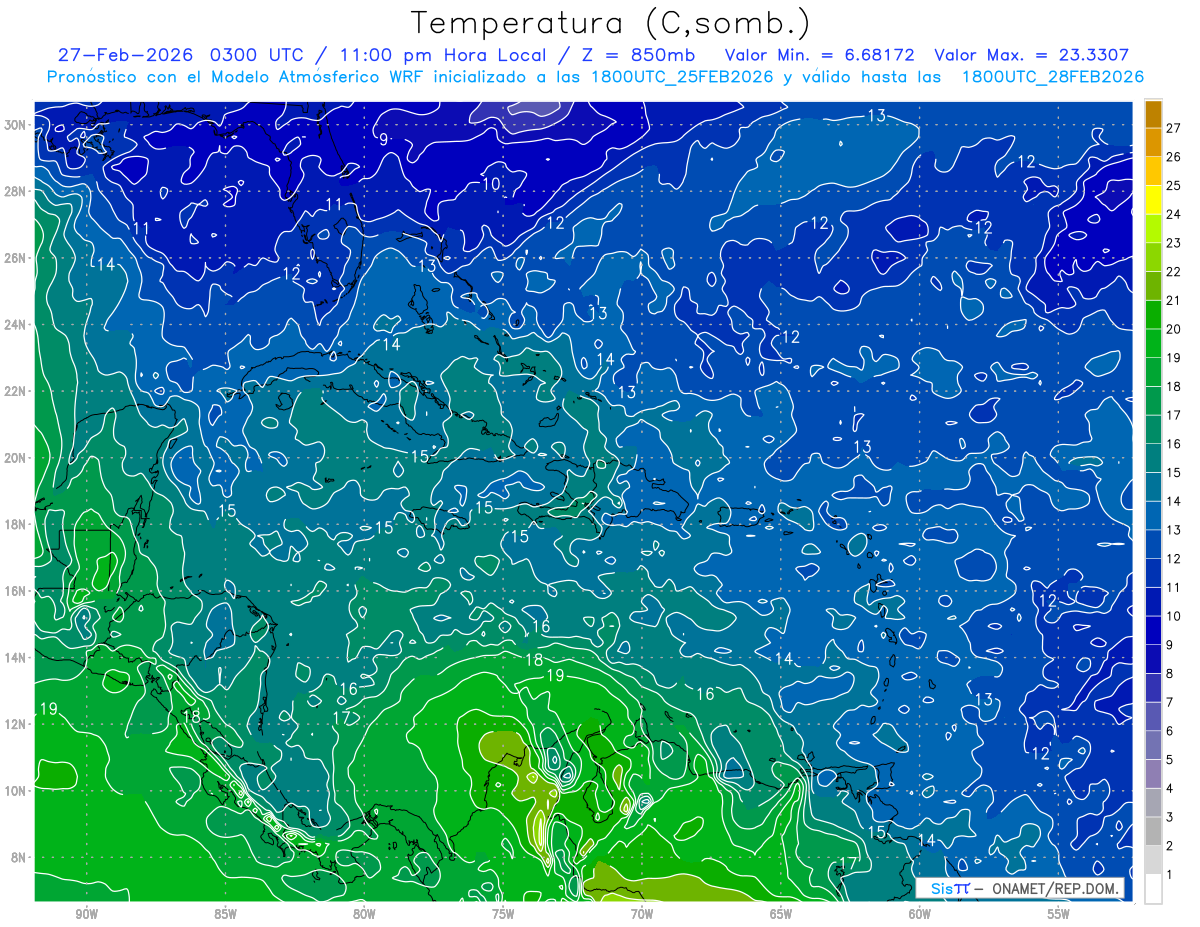Screen dimensions: 1200x927
Task: Click the "90W" longitude axis label
Action: point(86,914)
